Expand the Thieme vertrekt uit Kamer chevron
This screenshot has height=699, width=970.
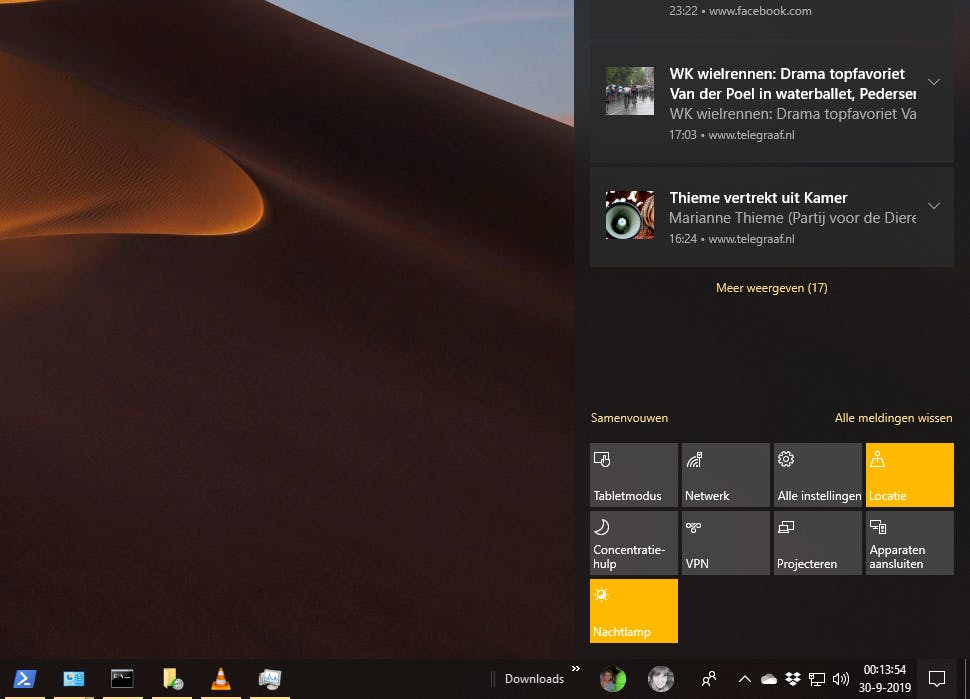coord(934,205)
